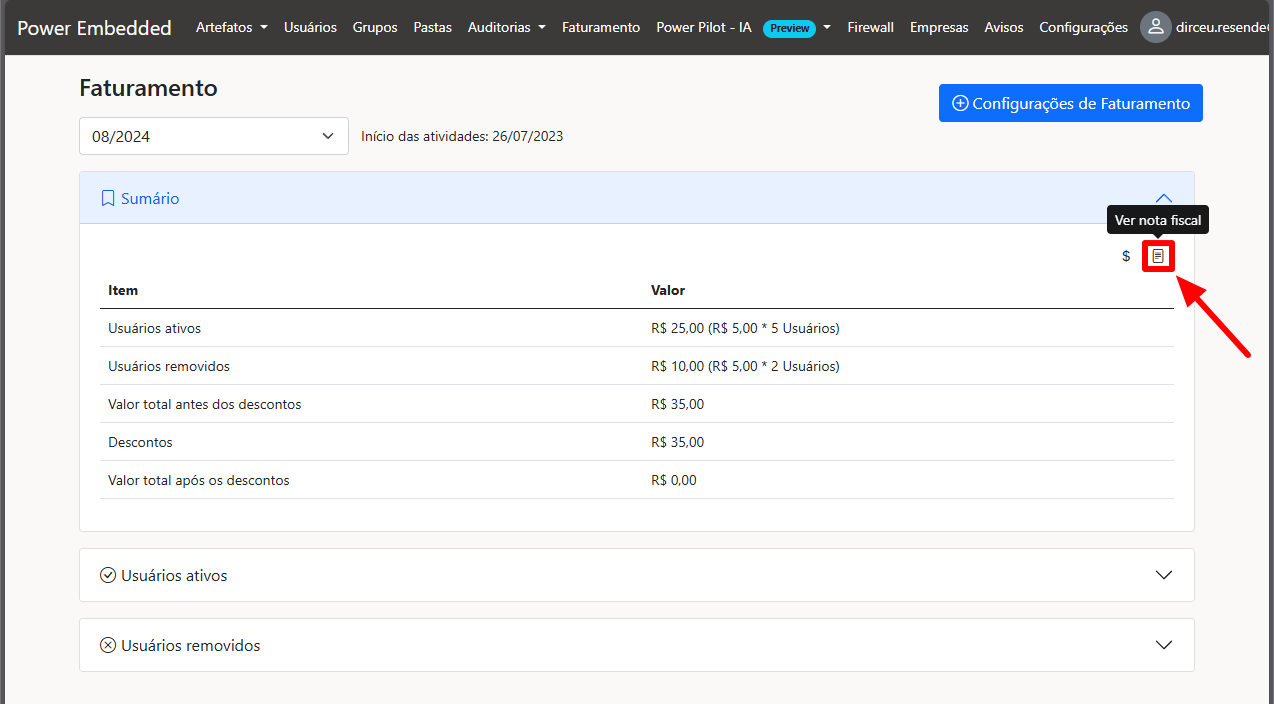Screen dimensions: 1274x704
Task: Click the Power Embedded brand link
Action: [95, 28]
